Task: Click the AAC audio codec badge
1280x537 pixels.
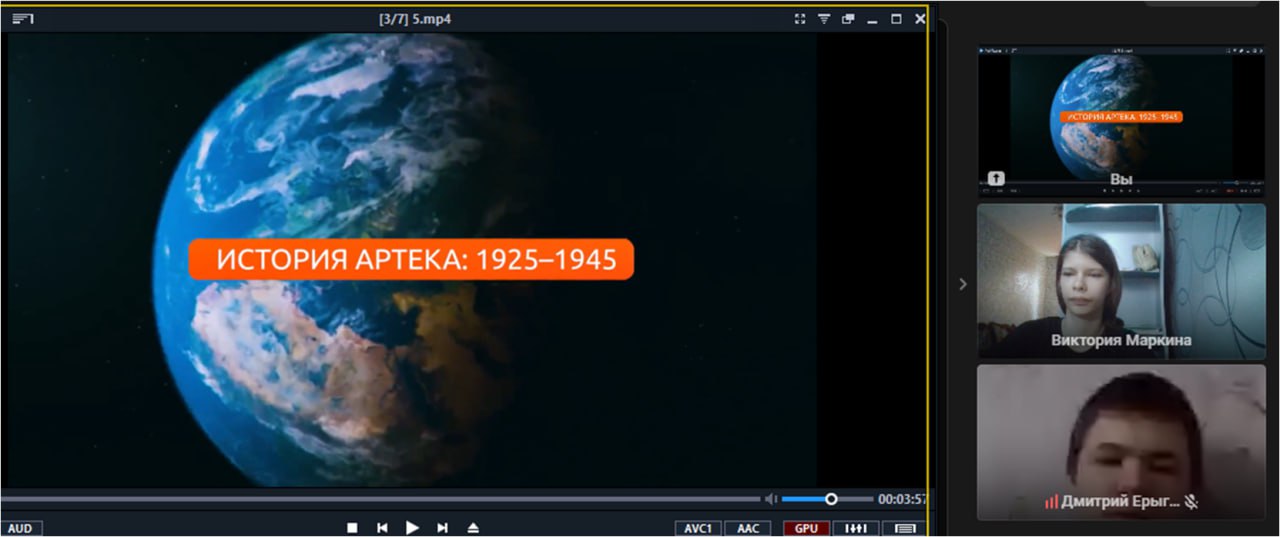Action: point(748,528)
